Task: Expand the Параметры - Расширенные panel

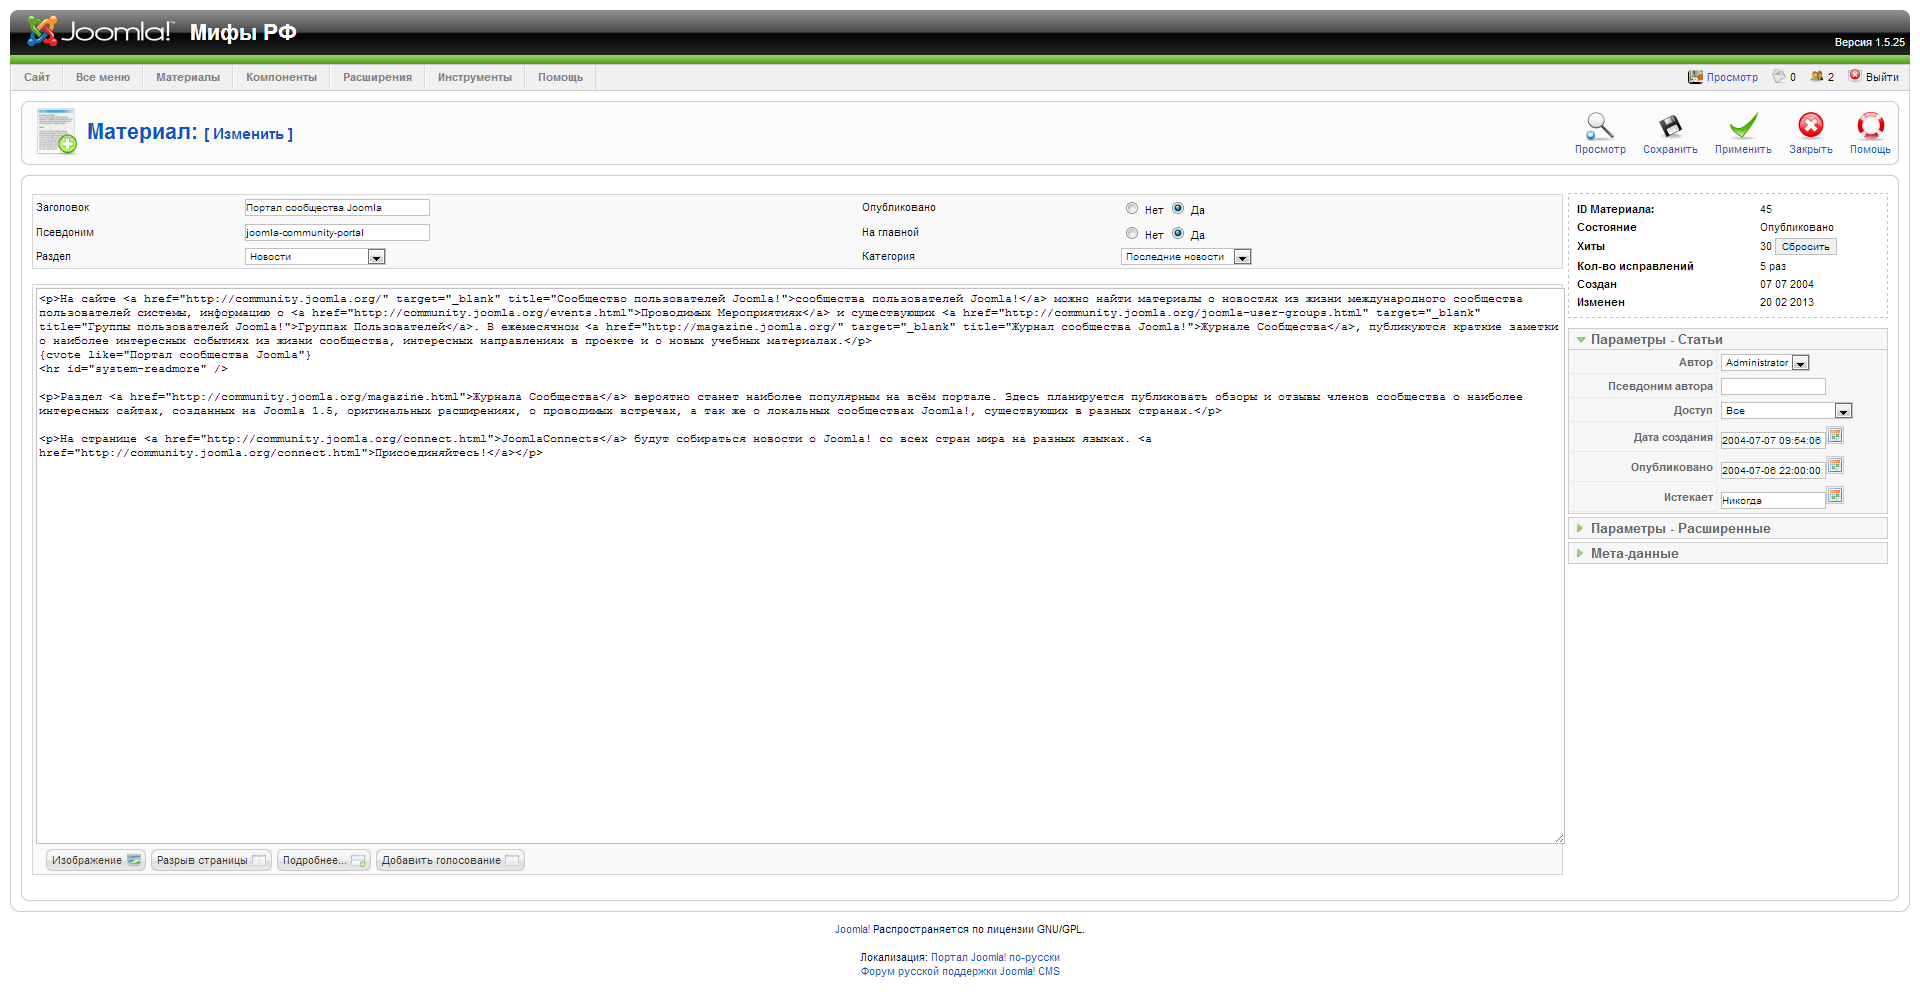Action: point(1727,528)
